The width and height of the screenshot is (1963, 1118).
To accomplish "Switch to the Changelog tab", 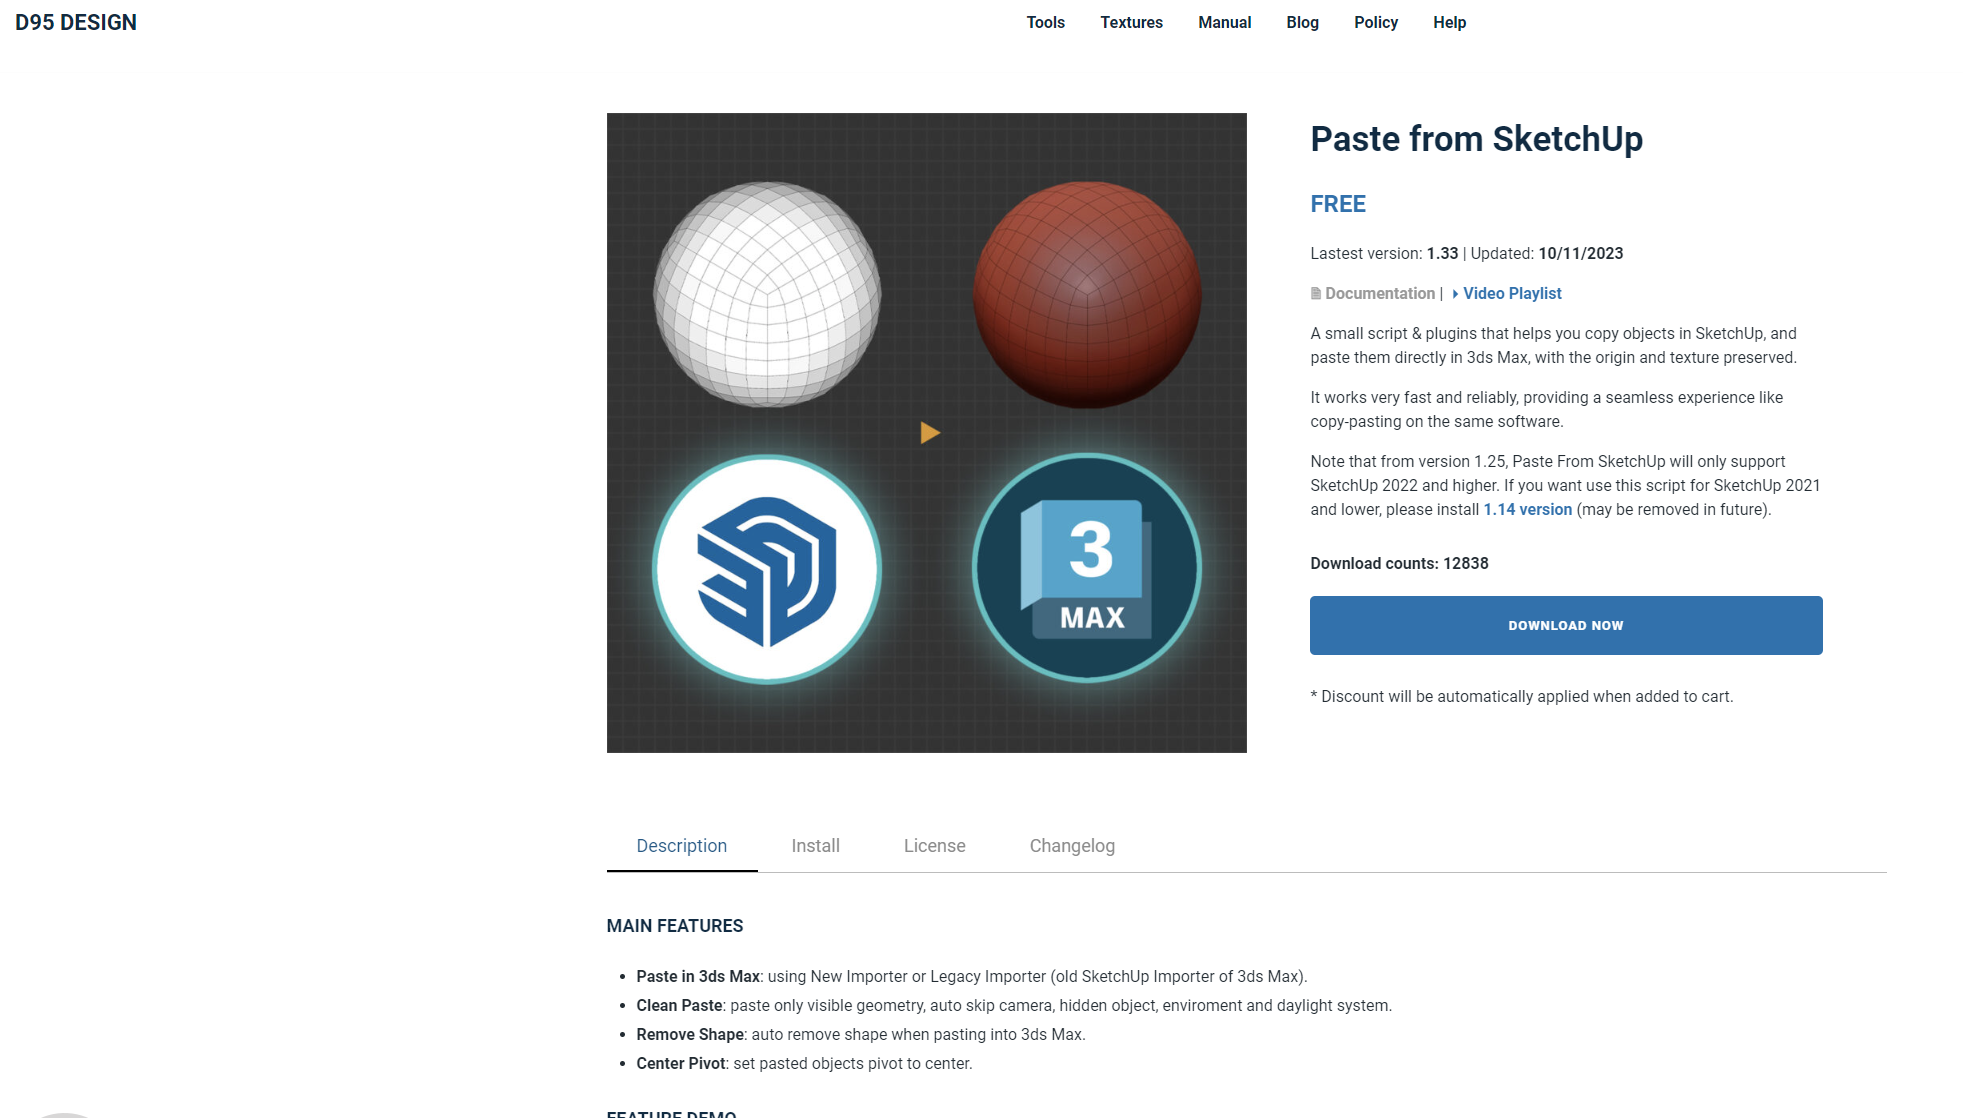I will 1072,845.
